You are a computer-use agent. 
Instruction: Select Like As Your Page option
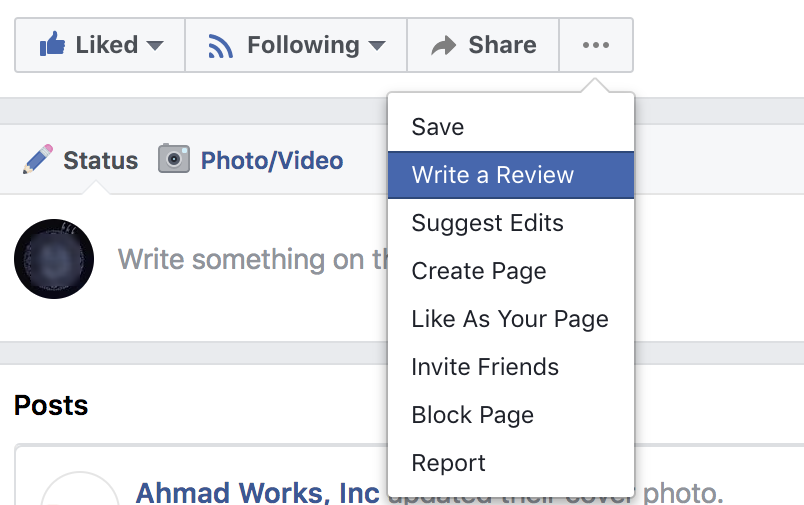point(509,319)
